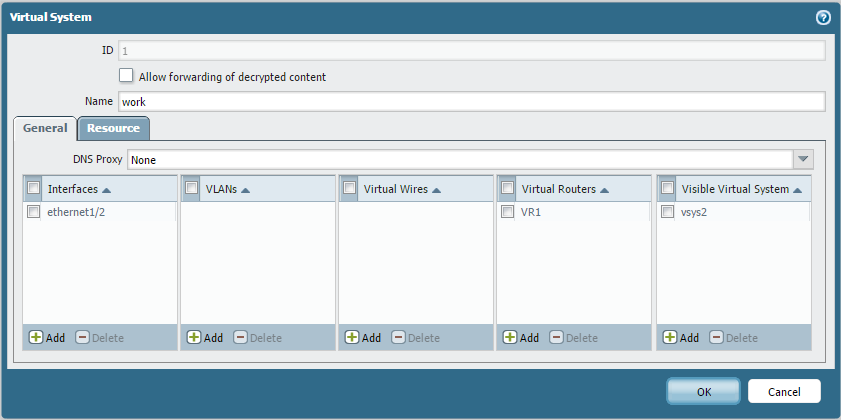Tick the VR1 virtual router checkbox
The height and width of the screenshot is (420, 841).
point(508,212)
